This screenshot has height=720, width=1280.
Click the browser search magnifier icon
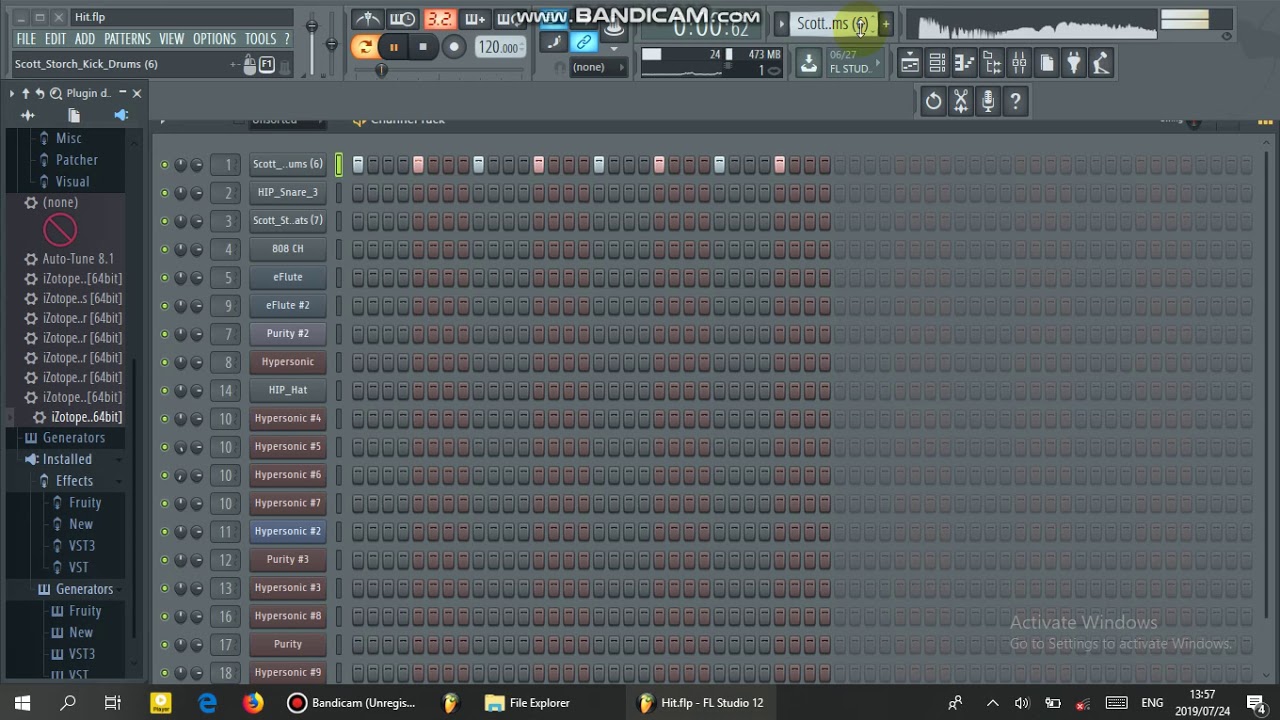[x=56, y=93]
